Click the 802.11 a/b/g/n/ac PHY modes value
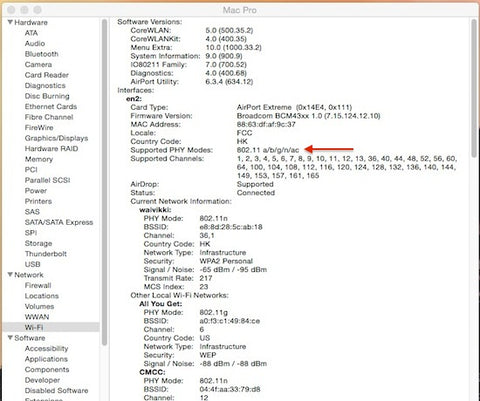 pos(268,150)
